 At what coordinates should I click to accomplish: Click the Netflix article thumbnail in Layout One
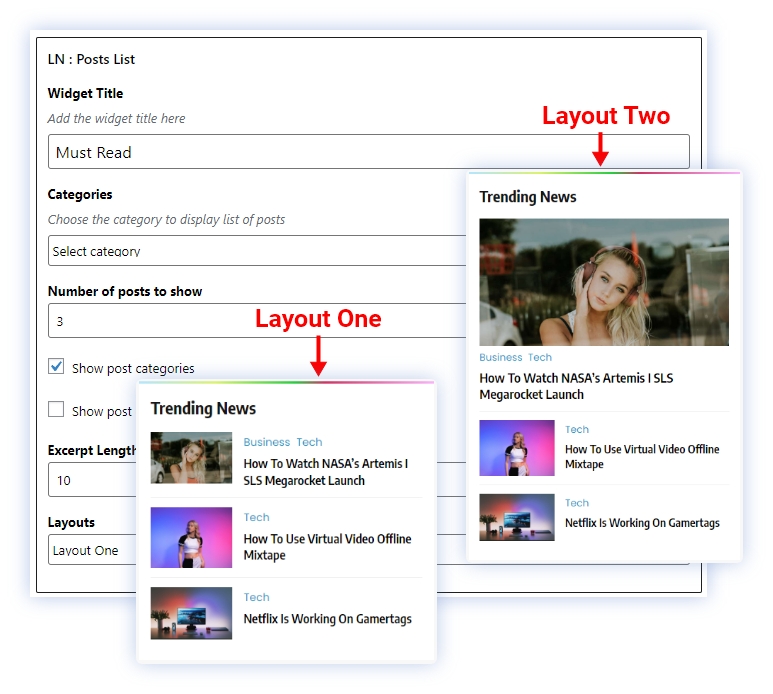click(x=191, y=612)
